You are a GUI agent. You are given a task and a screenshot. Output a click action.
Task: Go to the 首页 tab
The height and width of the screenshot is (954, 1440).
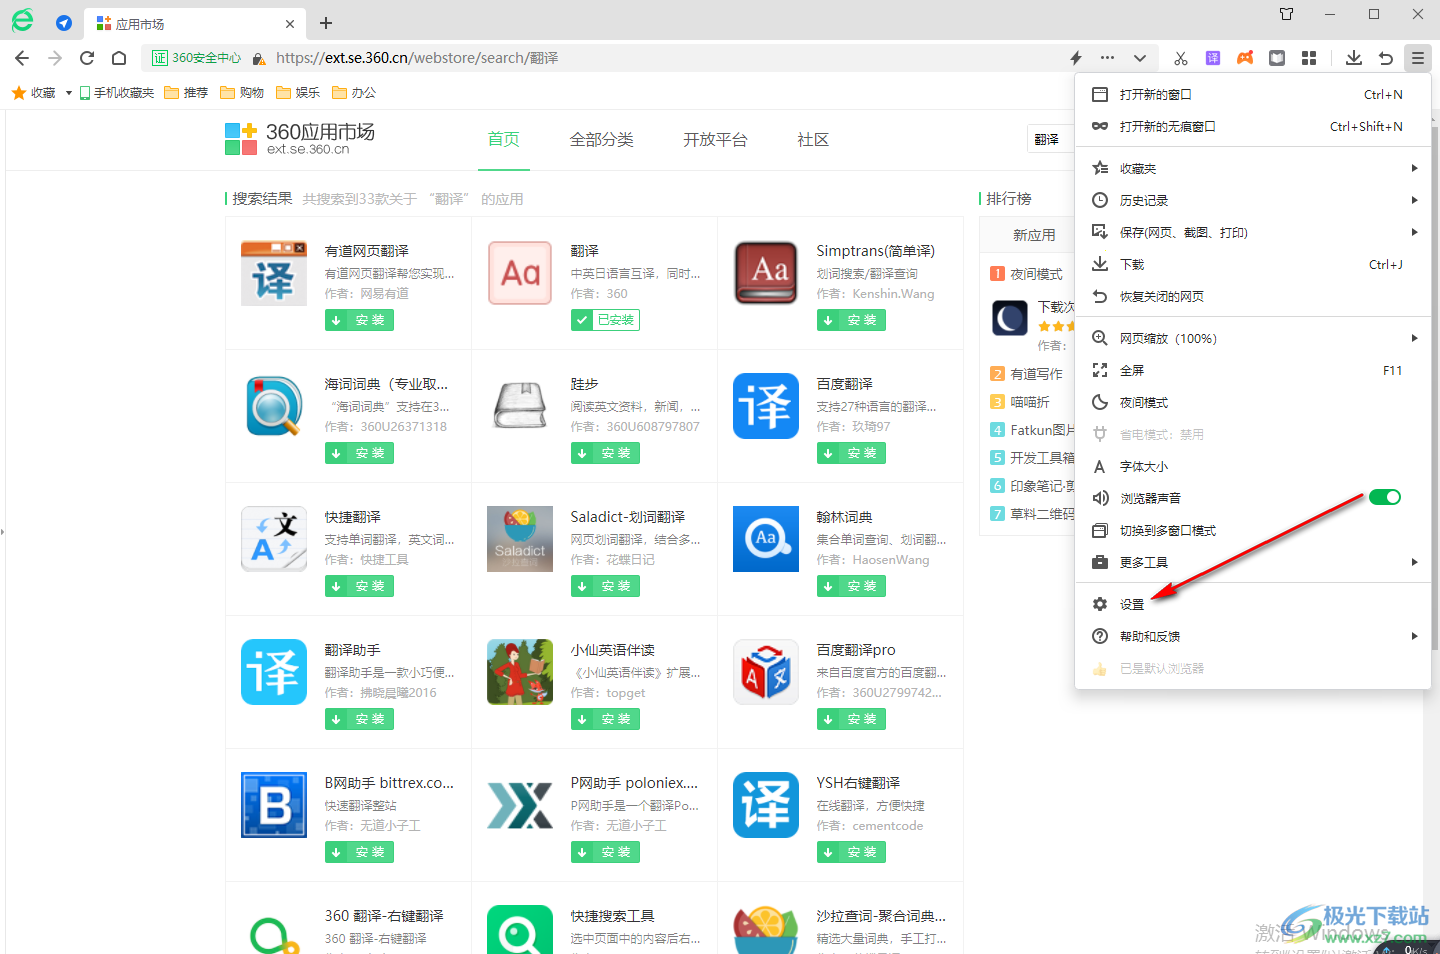(504, 140)
